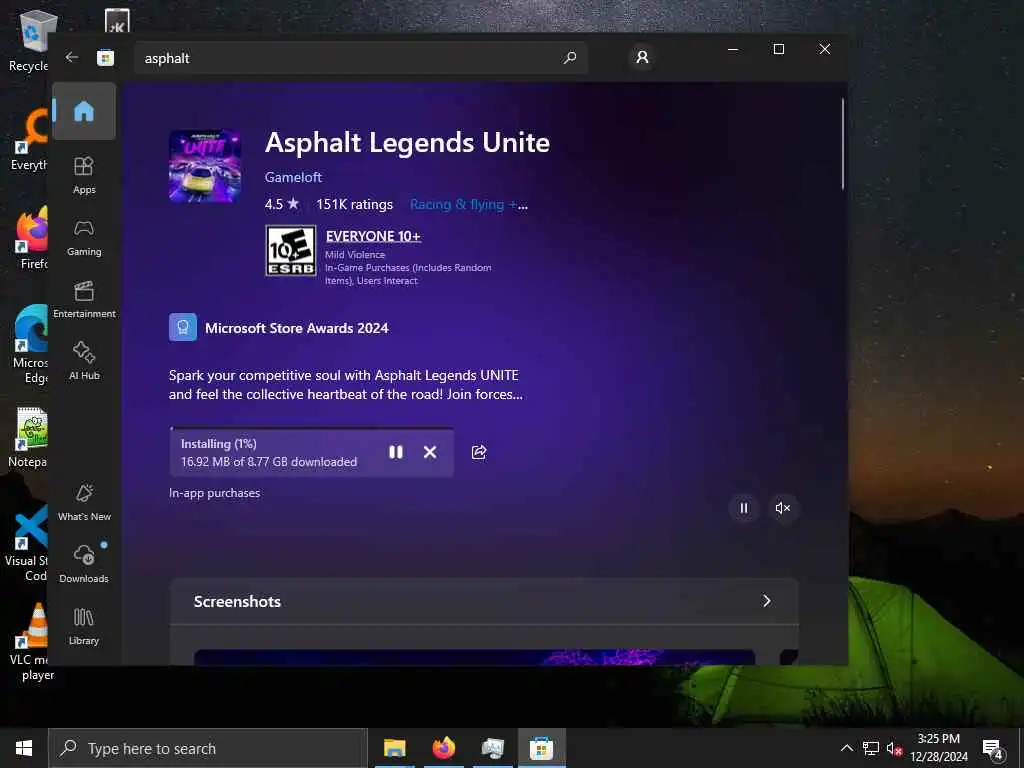Open the Gaming sidebar section
This screenshot has width=1024, height=768.
click(x=84, y=237)
